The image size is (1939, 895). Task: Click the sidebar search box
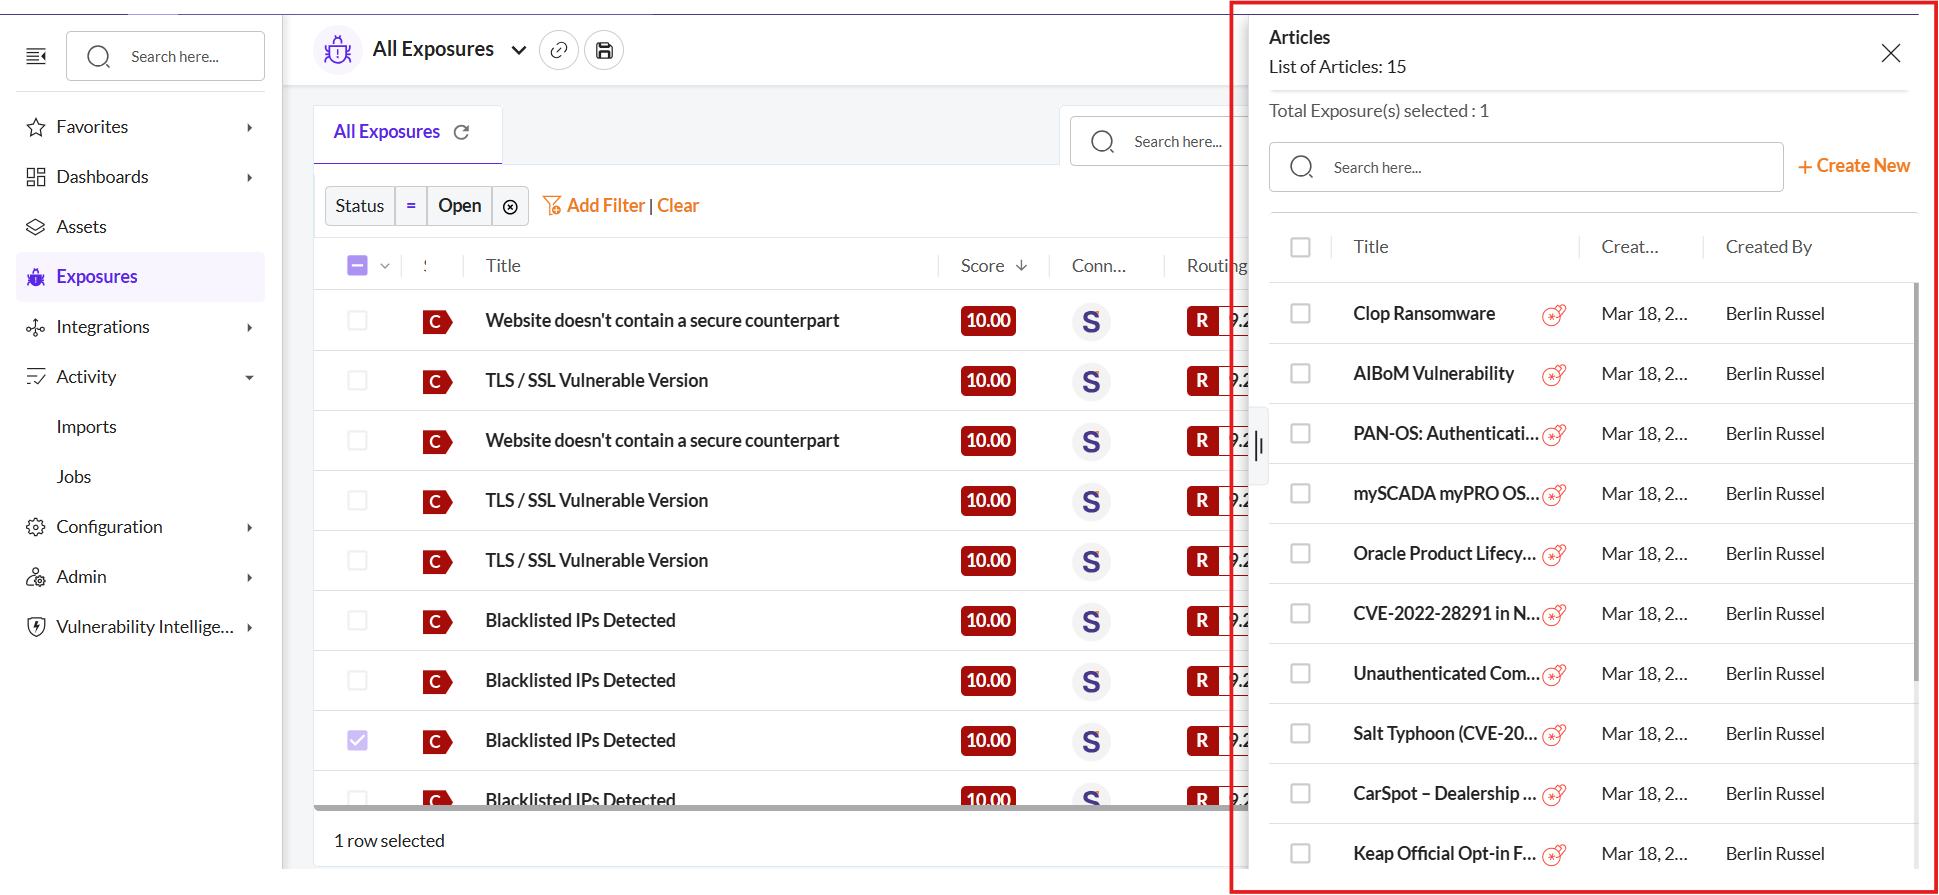tap(165, 56)
